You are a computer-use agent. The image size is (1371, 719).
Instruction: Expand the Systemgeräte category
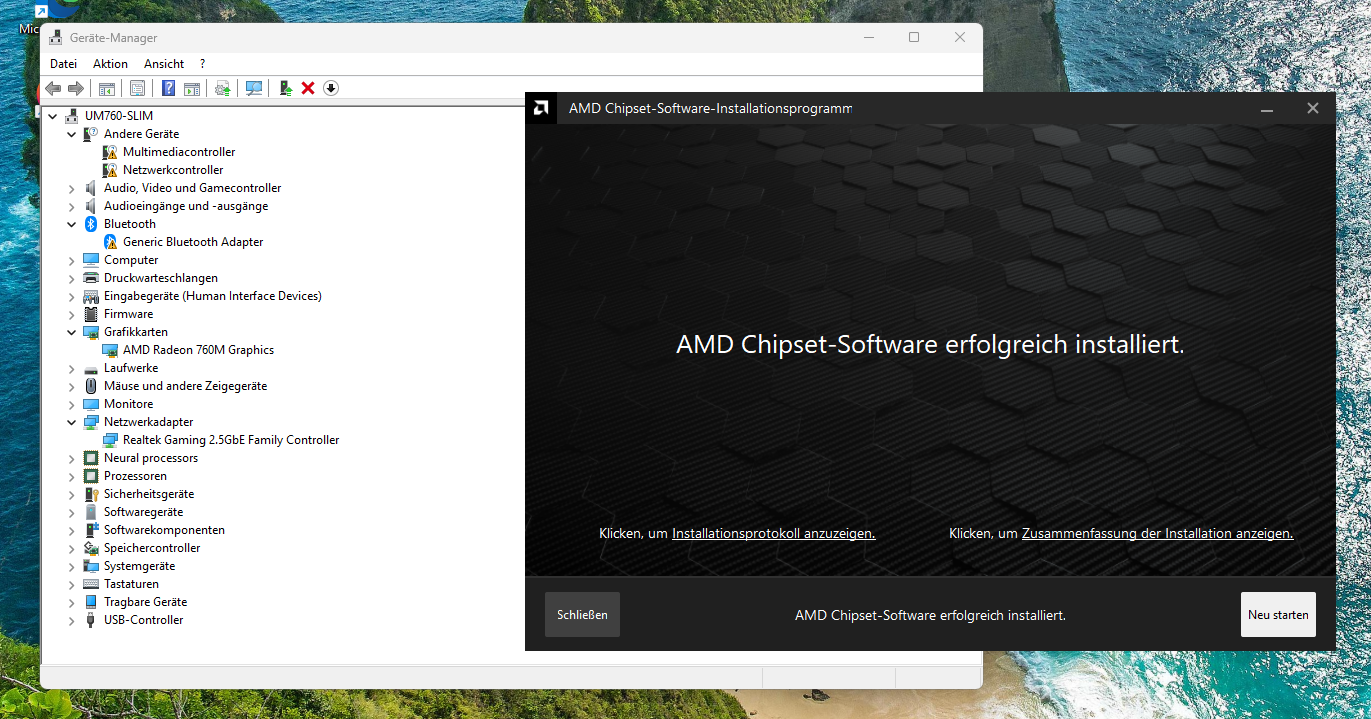pyautogui.click(x=72, y=566)
